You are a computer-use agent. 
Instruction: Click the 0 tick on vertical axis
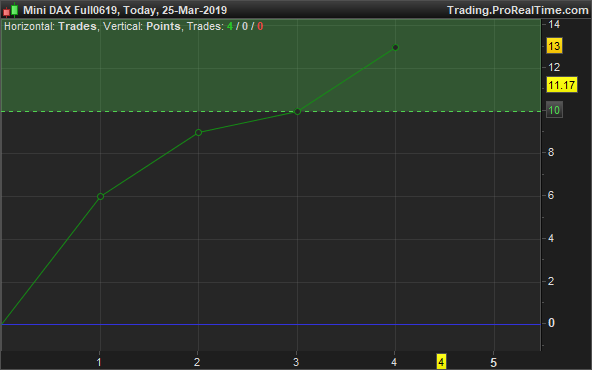[551, 323]
